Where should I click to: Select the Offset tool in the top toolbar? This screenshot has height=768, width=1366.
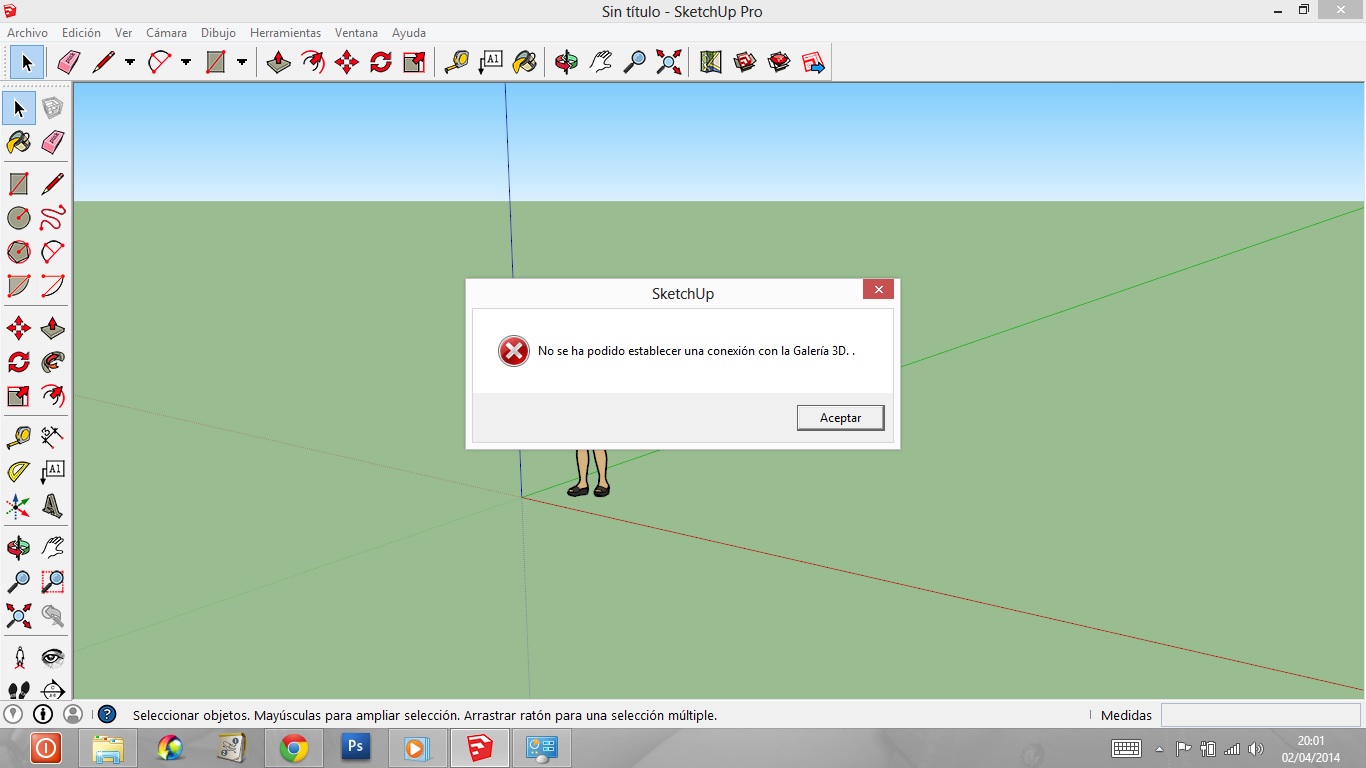(x=313, y=62)
